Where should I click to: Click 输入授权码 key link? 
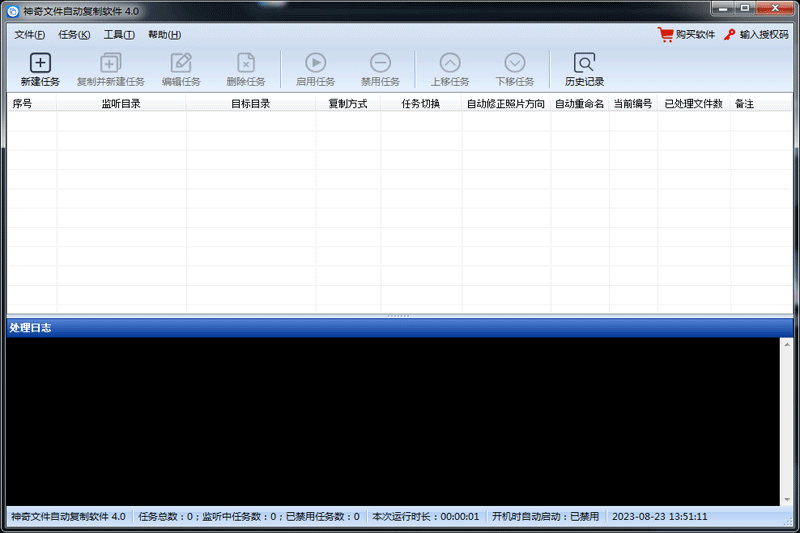pos(756,35)
